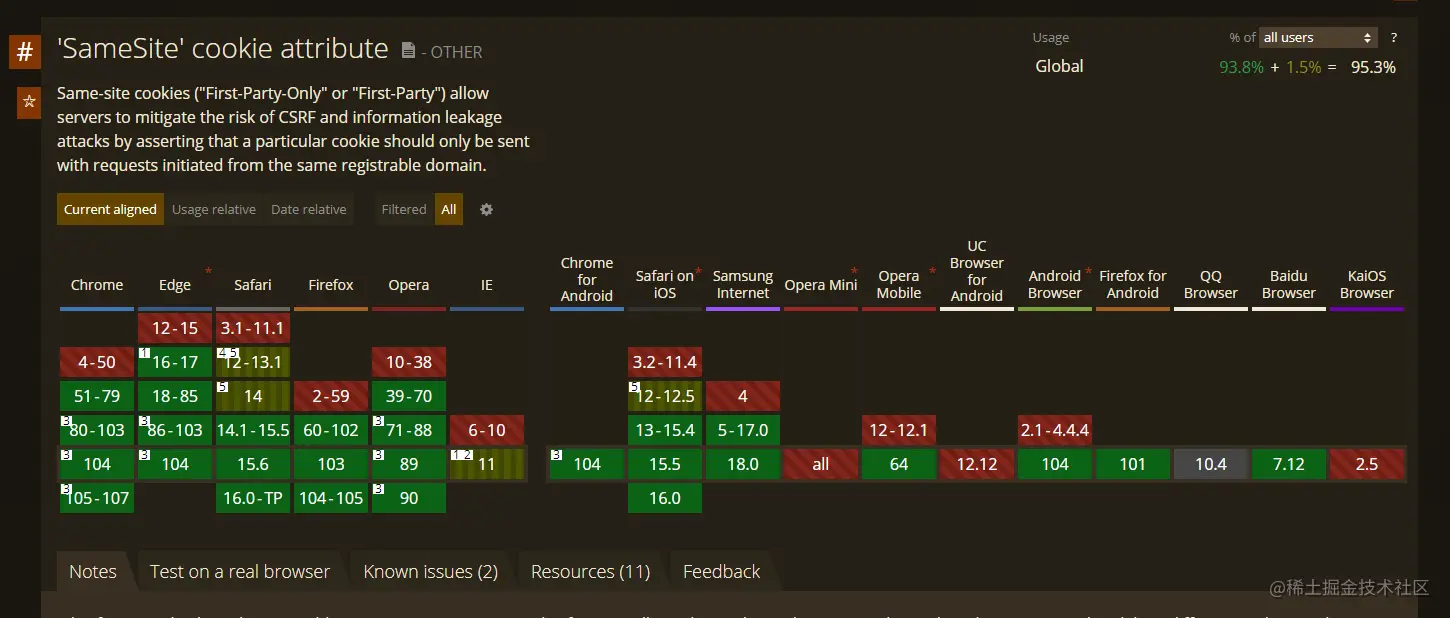Open the Resources (11) tab
Screen dimensions: 1450x618
[591, 571]
